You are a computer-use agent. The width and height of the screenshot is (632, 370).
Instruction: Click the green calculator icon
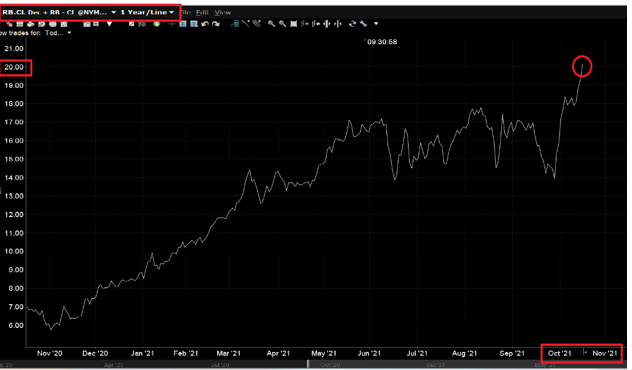tap(235, 24)
